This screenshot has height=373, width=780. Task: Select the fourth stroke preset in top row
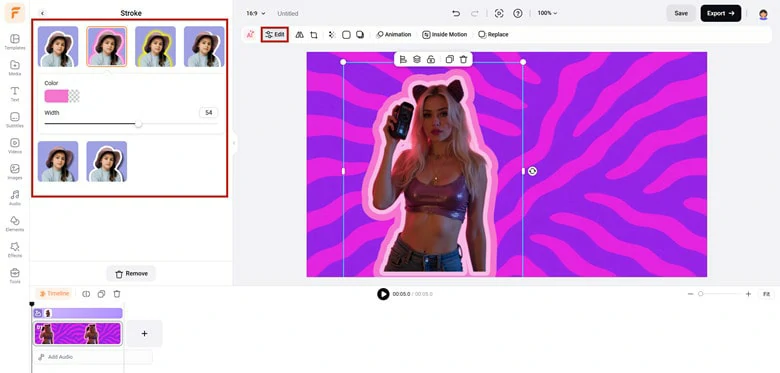coord(204,46)
